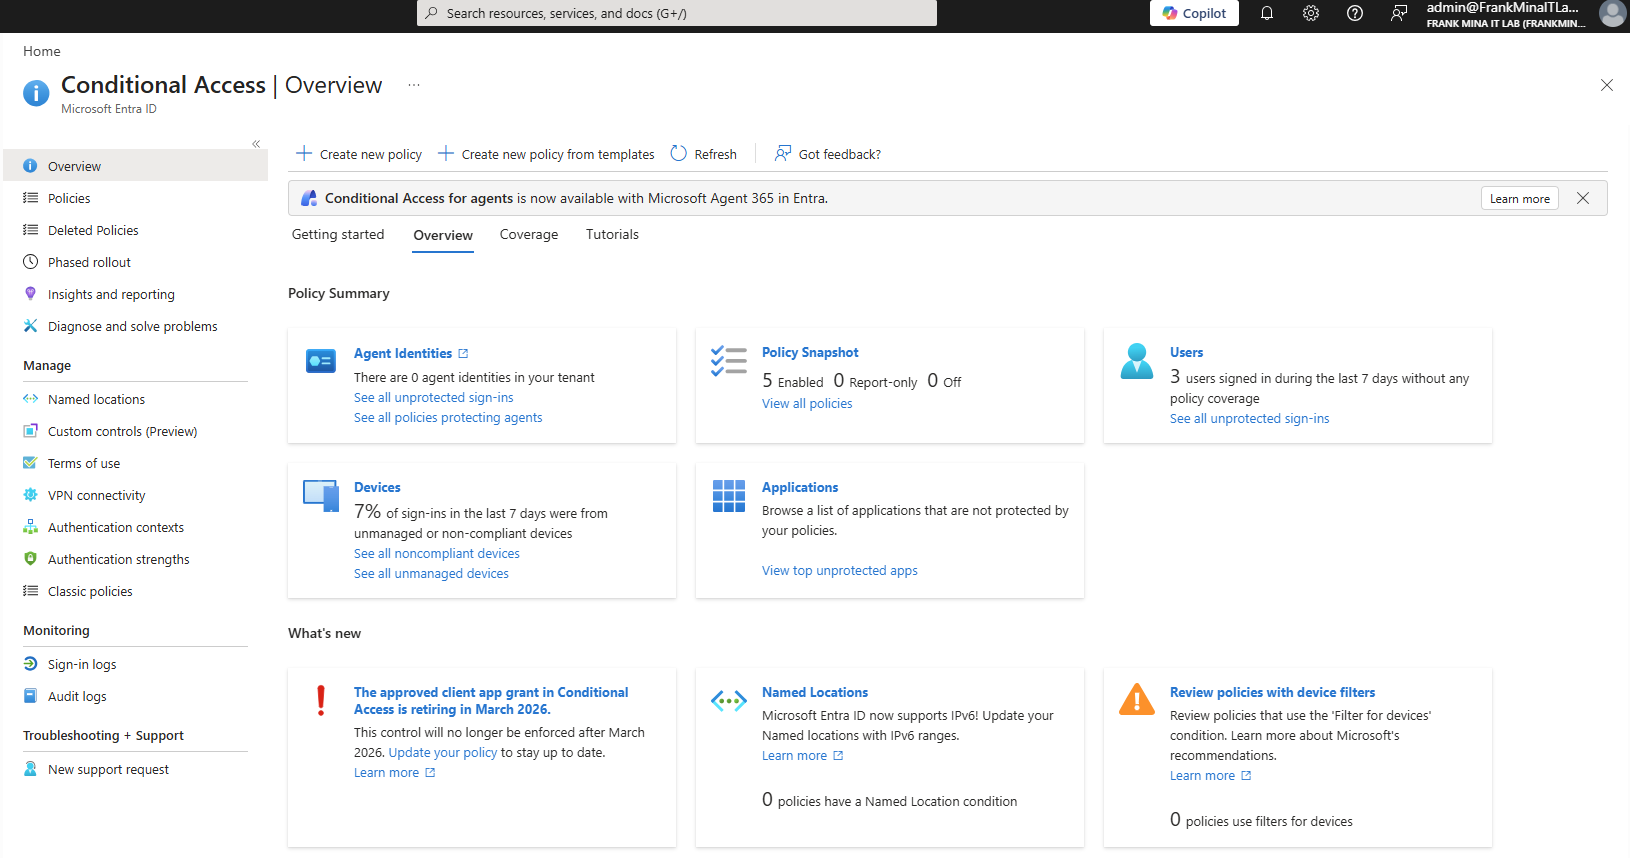Image resolution: width=1630 pixels, height=858 pixels.
Task: Click the Devices card icon
Action: pyautogui.click(x=321, y=495)
